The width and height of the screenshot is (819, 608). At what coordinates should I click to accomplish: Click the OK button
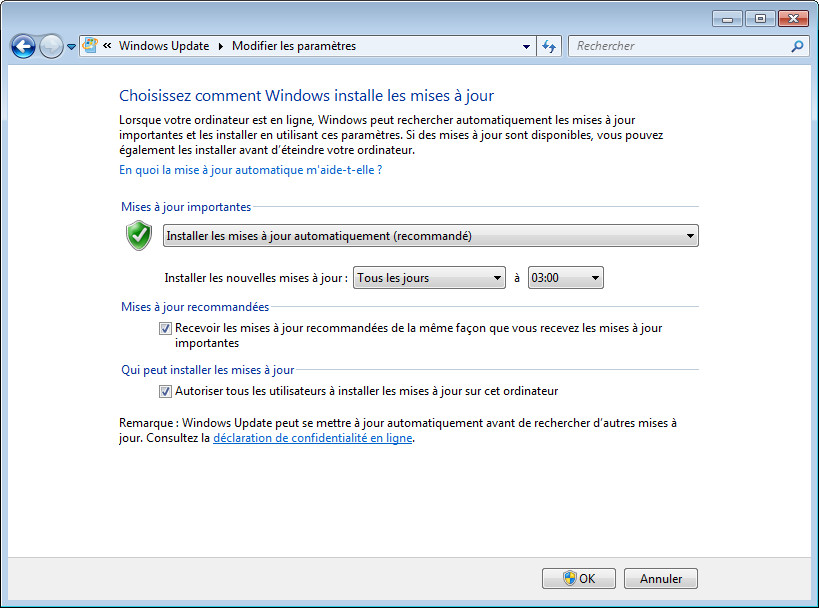(x=579, y=578)
